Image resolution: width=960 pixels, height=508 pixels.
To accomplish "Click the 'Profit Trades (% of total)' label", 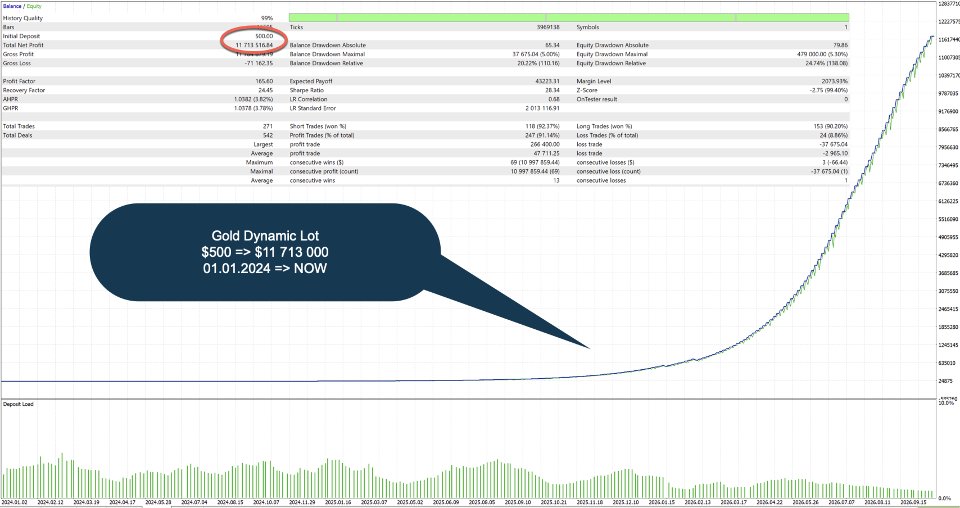I will pyautogui.click(x=322, y=135).
